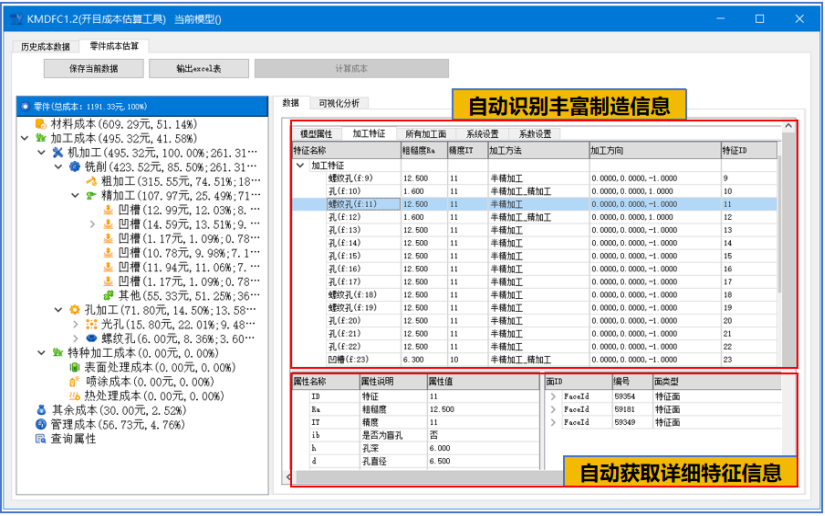
Task: Click the 其余成本 icon
Action: (41, 409)
